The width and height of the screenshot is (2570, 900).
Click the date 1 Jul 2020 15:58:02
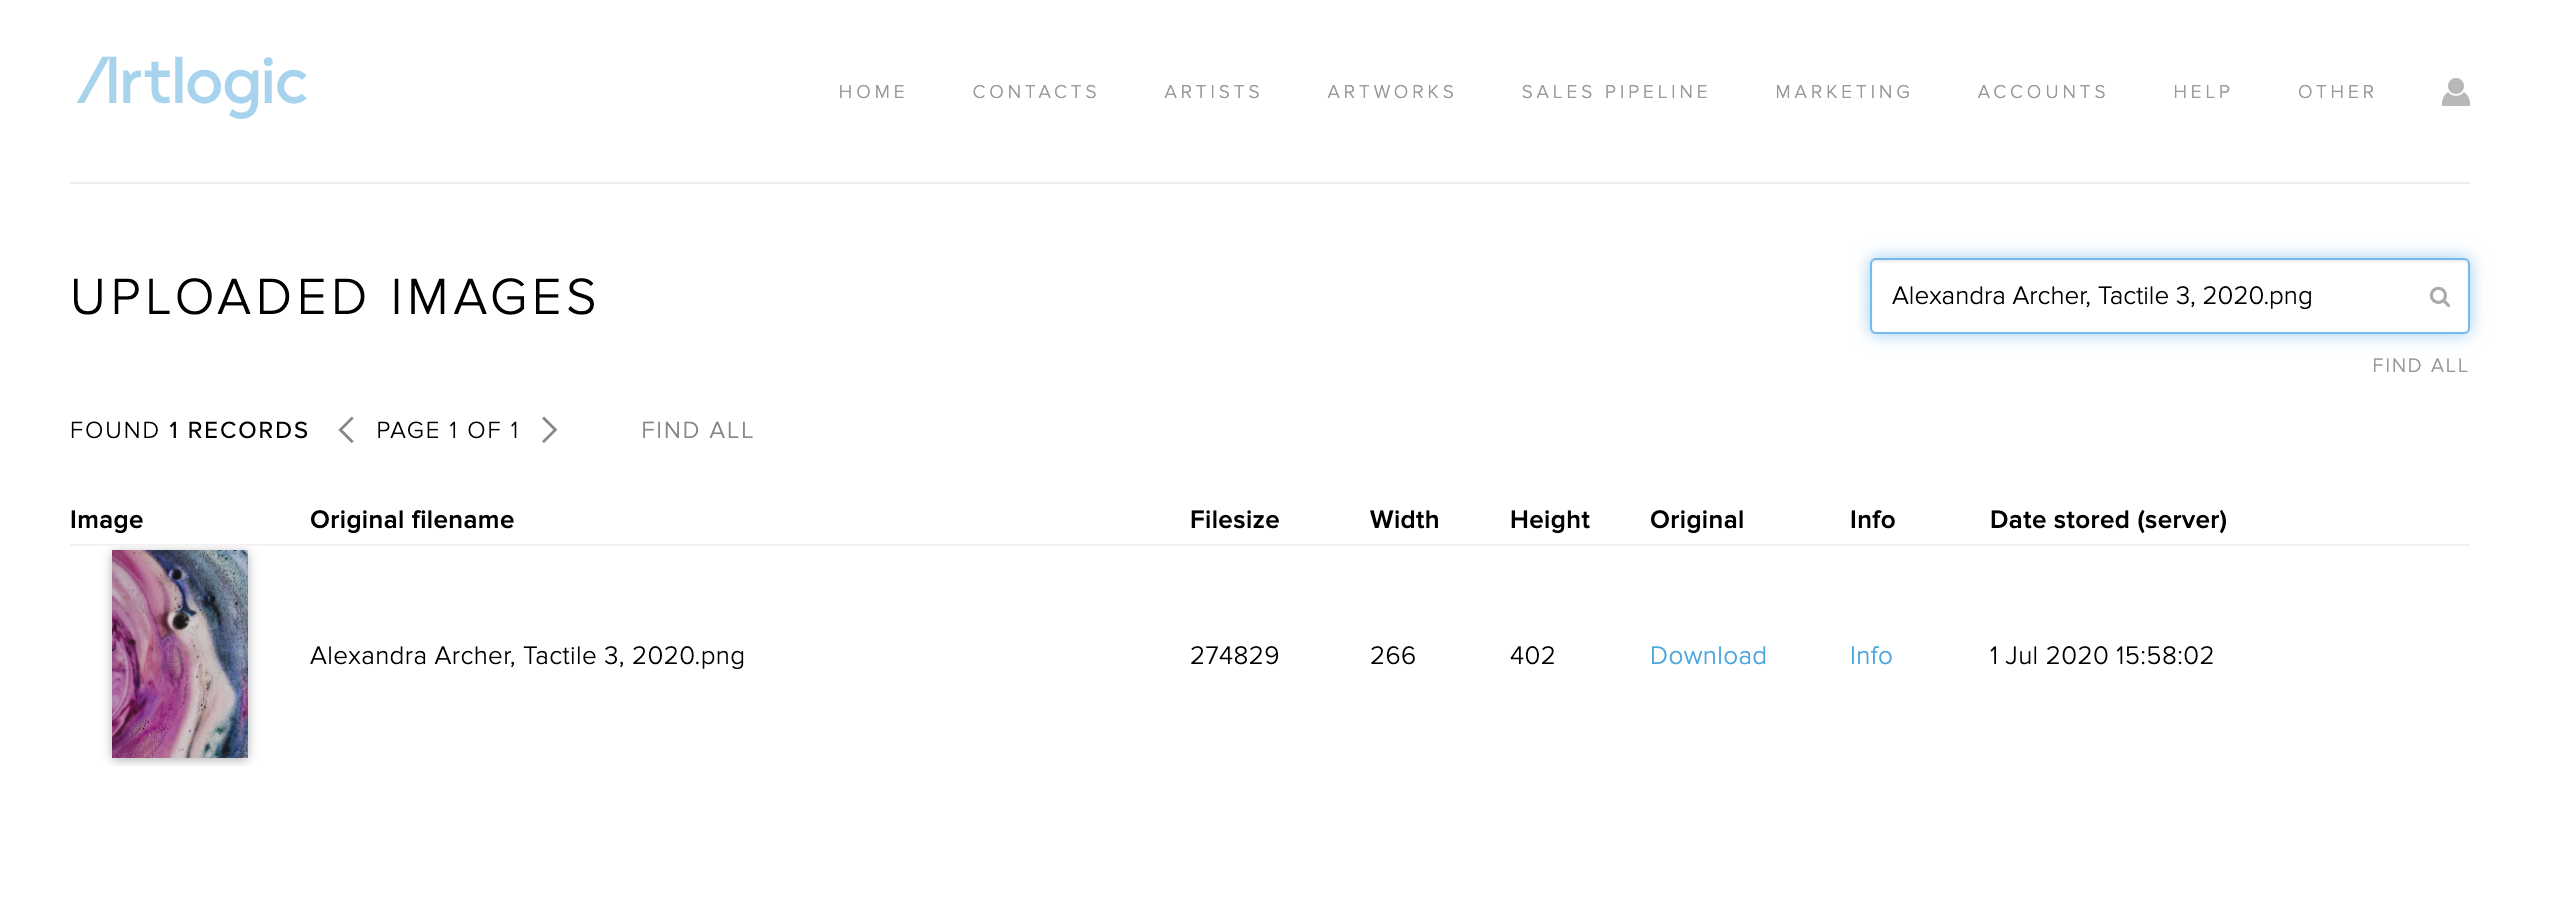click(2101, 656)
